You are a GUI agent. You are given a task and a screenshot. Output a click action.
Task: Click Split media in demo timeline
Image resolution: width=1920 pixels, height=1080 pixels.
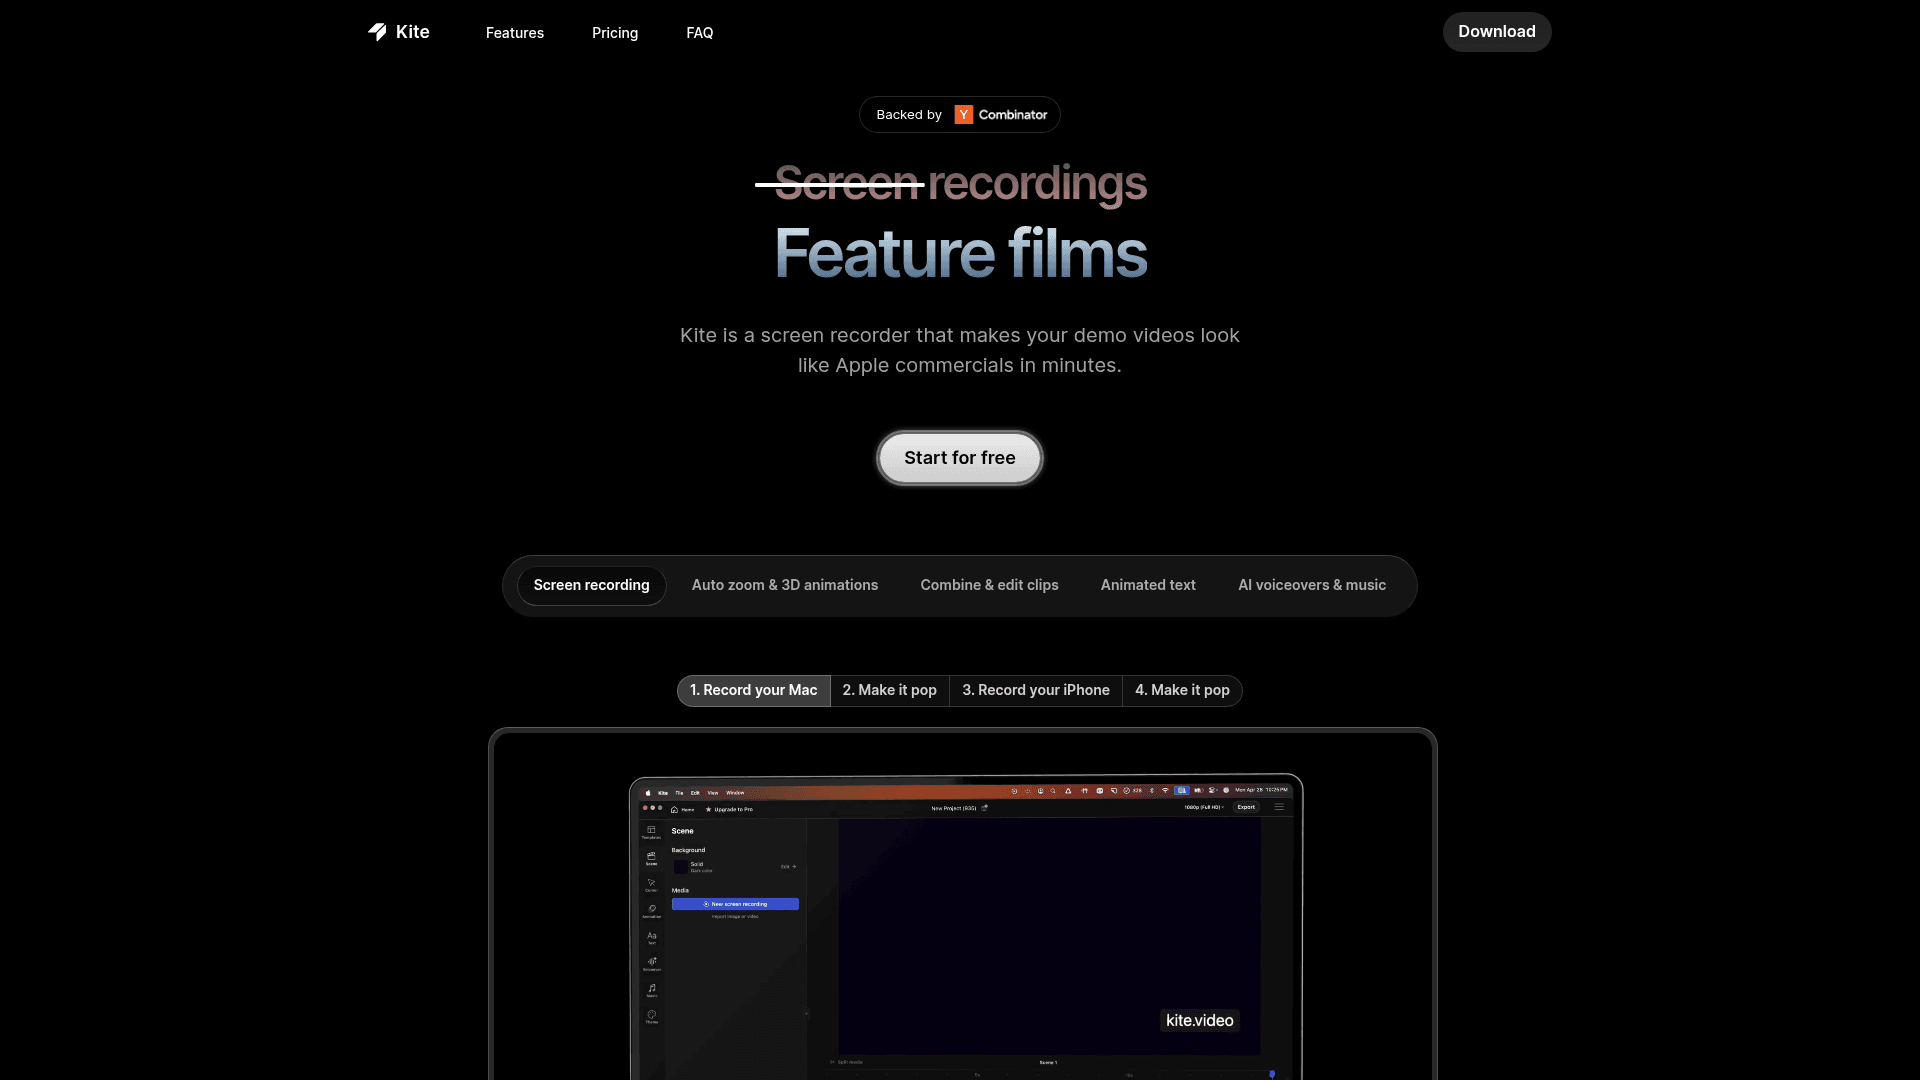[x=846, y=1062]
